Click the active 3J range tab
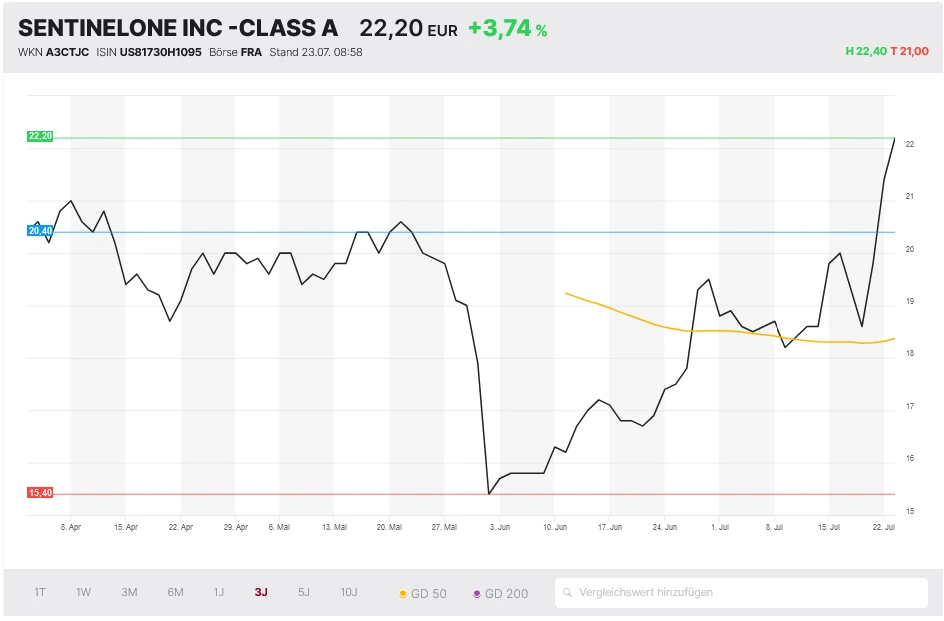The height and width of the screenshot is (621, 944). (x=261, y=592)
